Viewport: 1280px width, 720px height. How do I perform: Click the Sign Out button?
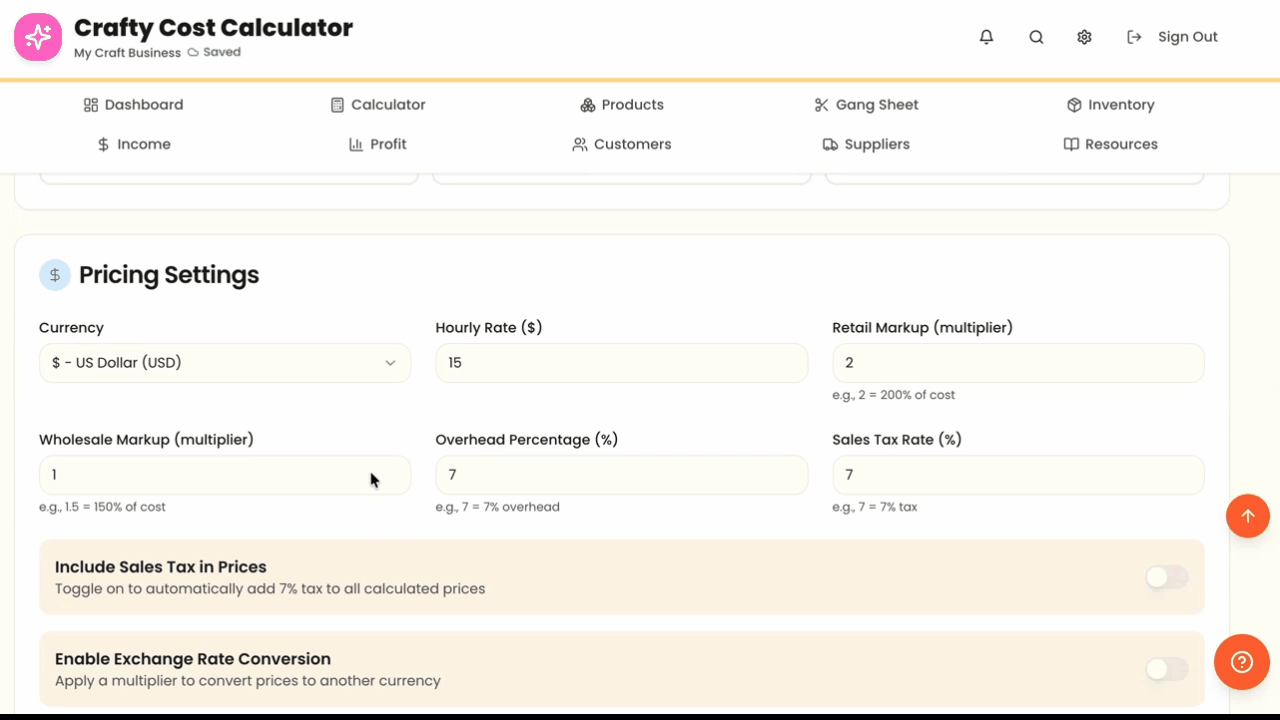(1172, 37)
